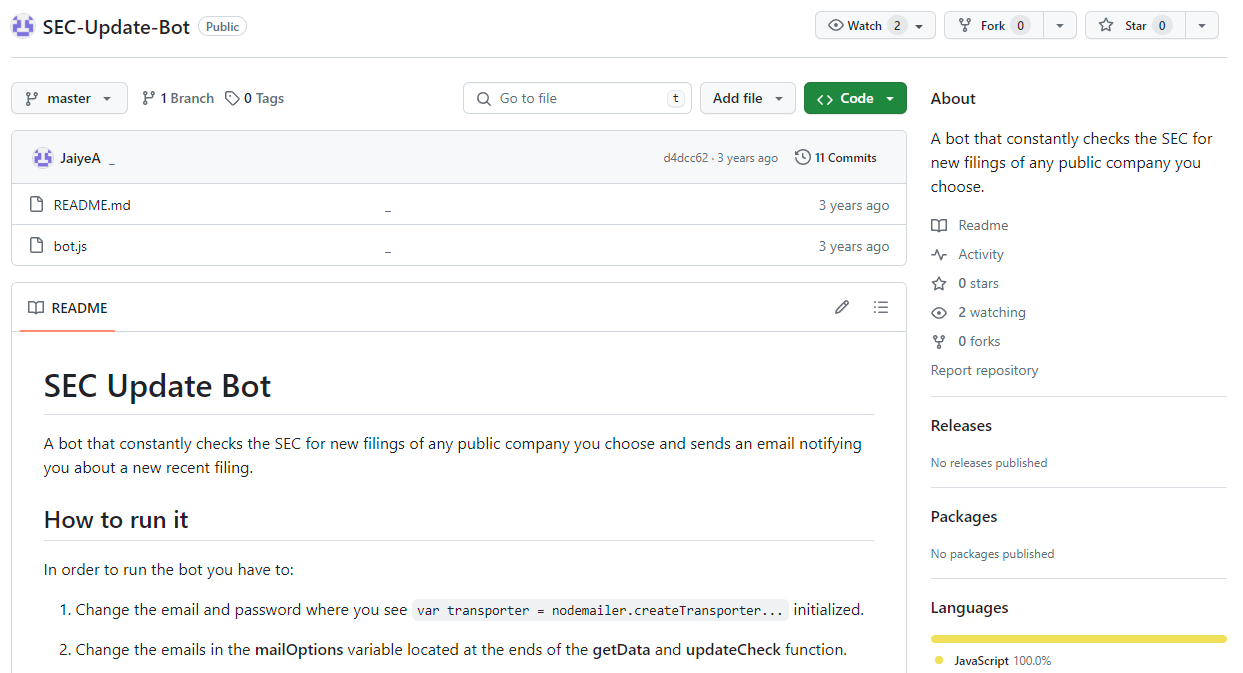The width and height of the screenshot is (1243, 673).
Task: Click the eye icon on the Watch button
Action: pyautogui.click(x=836, y=26)
